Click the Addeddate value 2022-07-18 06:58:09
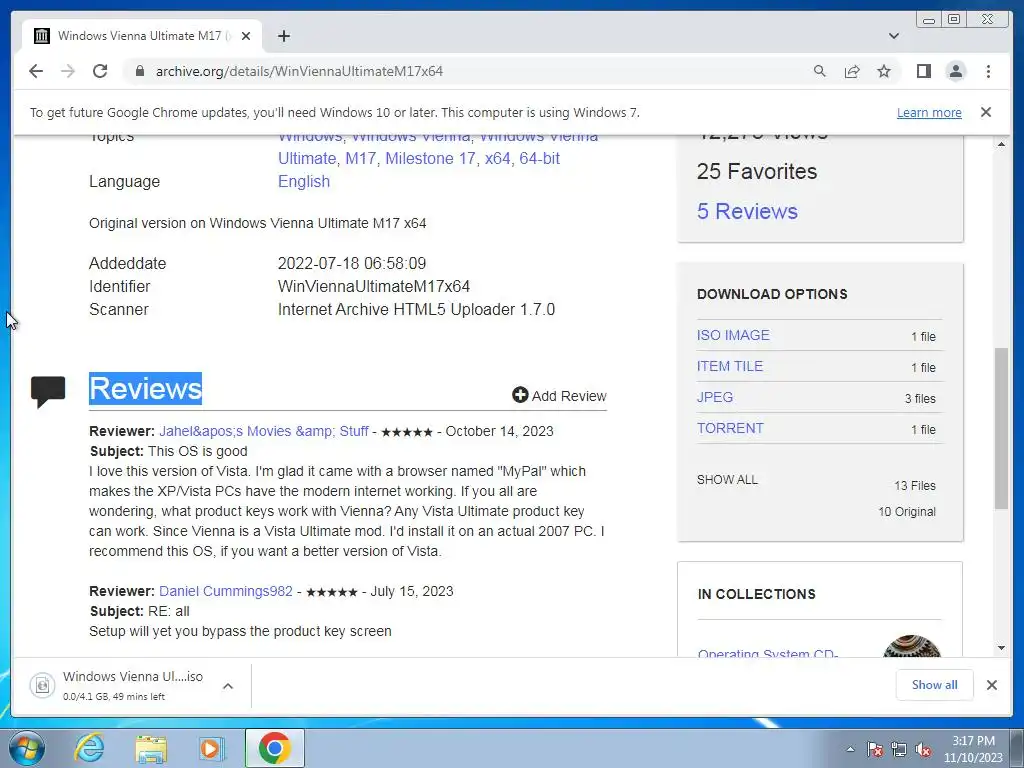 352,263
